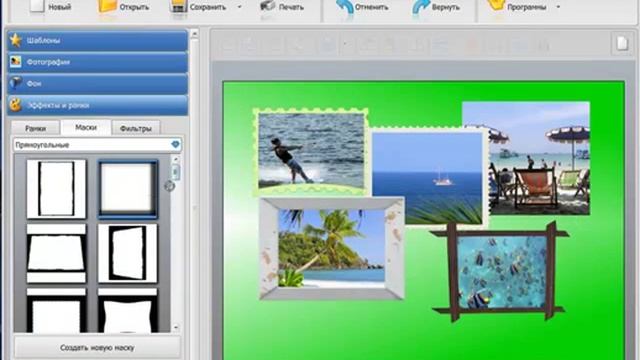Click the mask list scrollbar down arrow
640x360 pixels.
[176, 327]
